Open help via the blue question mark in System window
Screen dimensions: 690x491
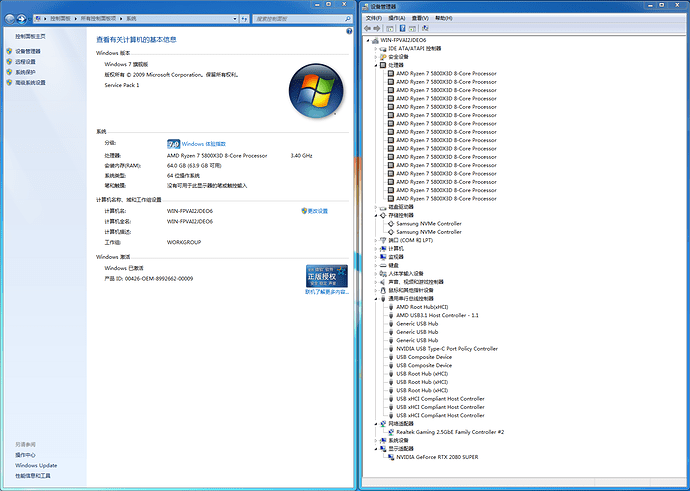[349, 31]
